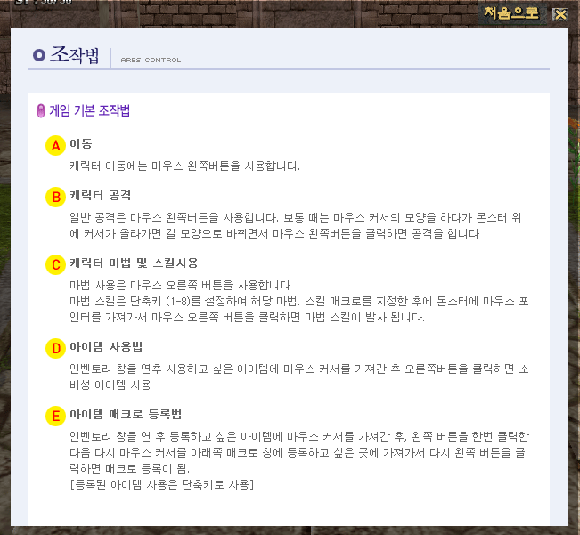
Task: Select the 이동 section heading
Action: [x=81, y=144]
